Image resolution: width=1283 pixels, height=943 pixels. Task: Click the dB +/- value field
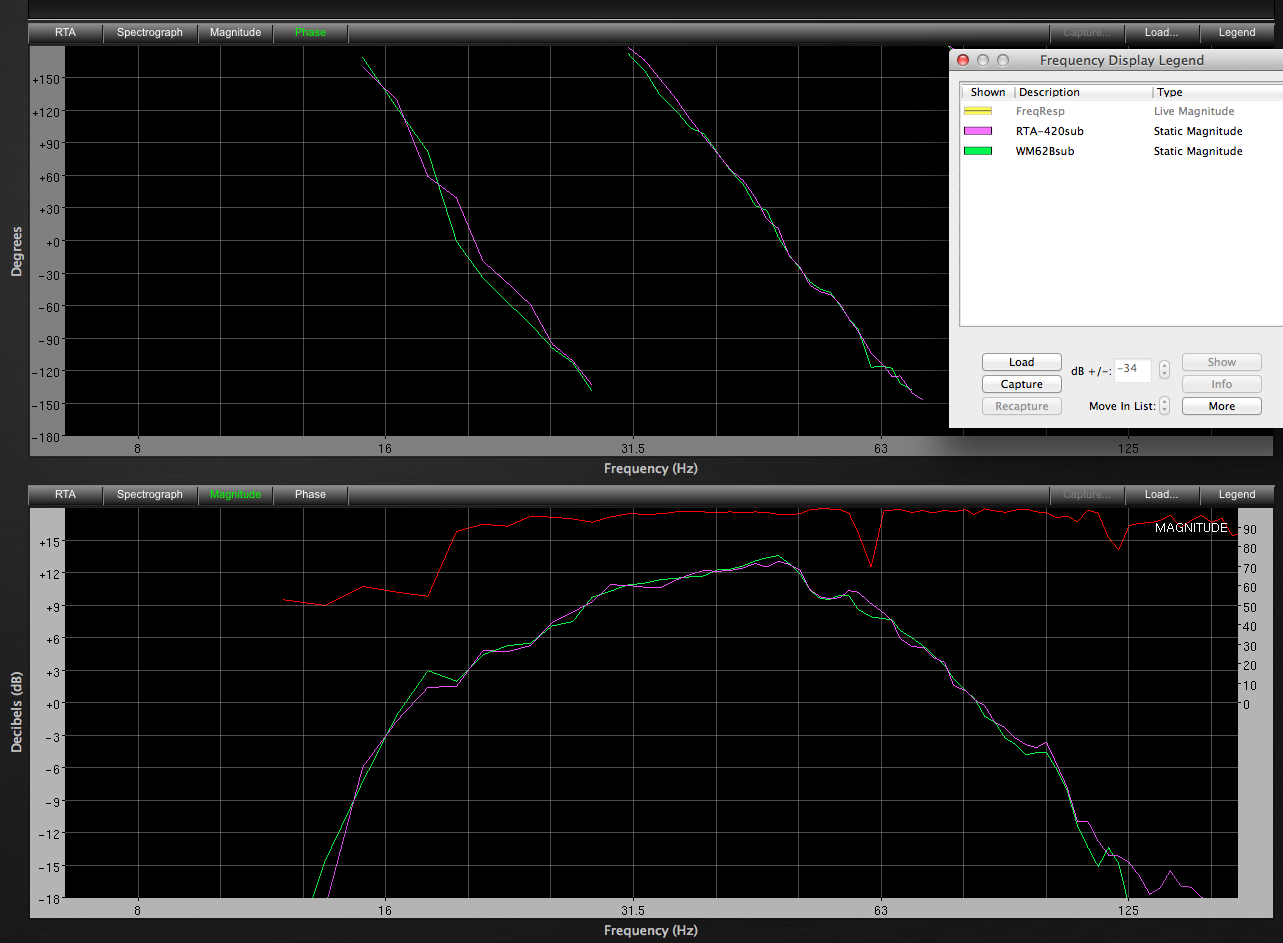click(x=1133, y=369)
